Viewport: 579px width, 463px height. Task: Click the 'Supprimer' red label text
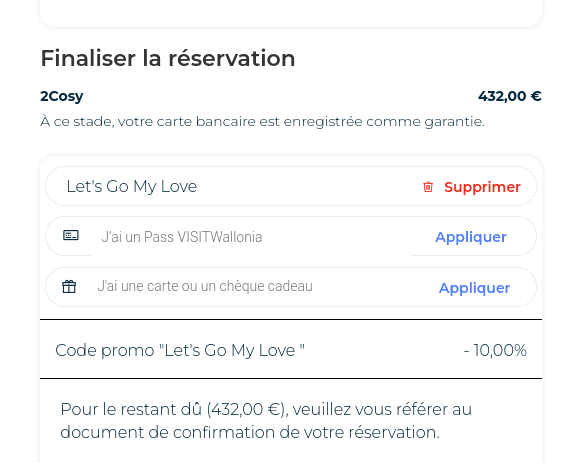(x=482, y=187)
